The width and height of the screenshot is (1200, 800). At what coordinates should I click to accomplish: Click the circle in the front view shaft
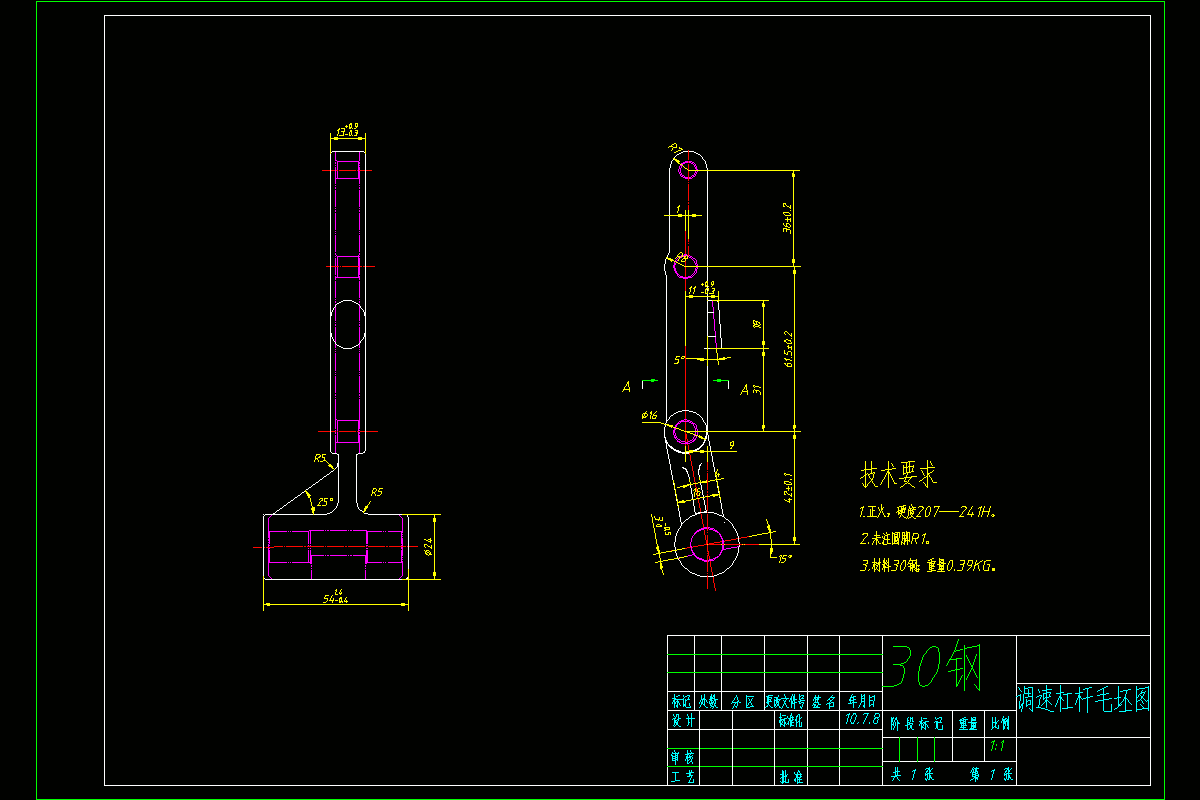pos(348,323)
